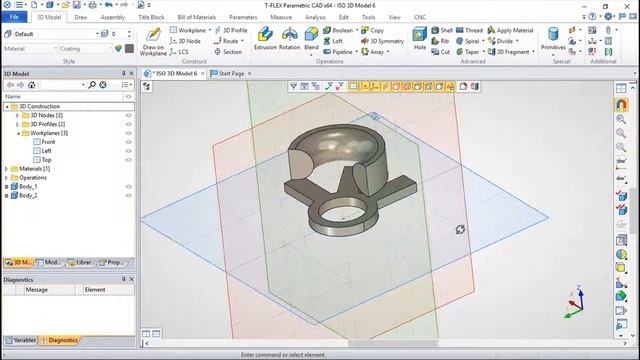Open the Measure ribbon tab
The width and height of the screenshot is (640, 360).
(281, 17)
